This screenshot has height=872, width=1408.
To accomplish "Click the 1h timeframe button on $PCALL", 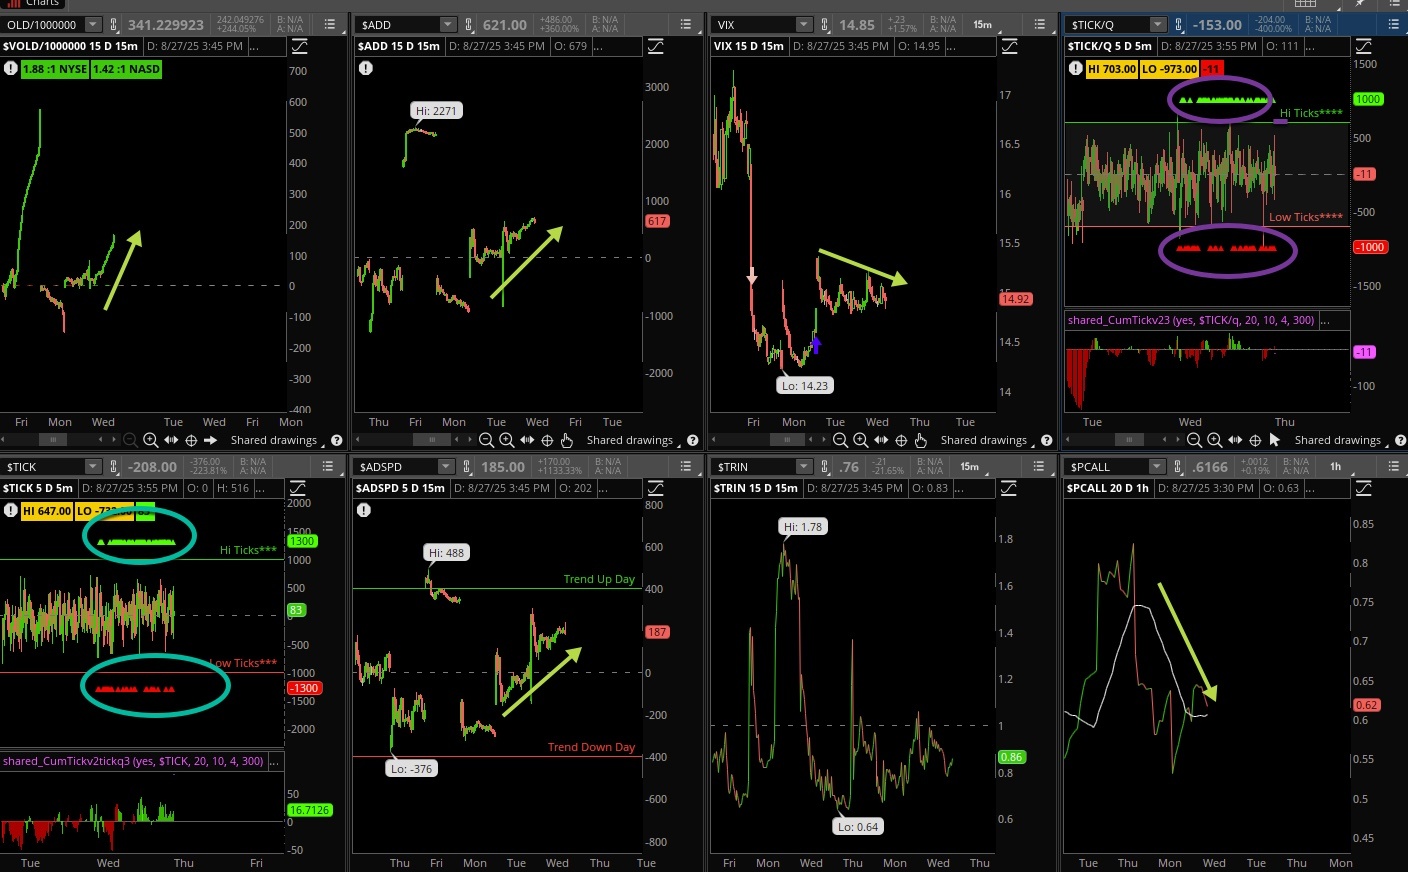I will coord(1335,467).
